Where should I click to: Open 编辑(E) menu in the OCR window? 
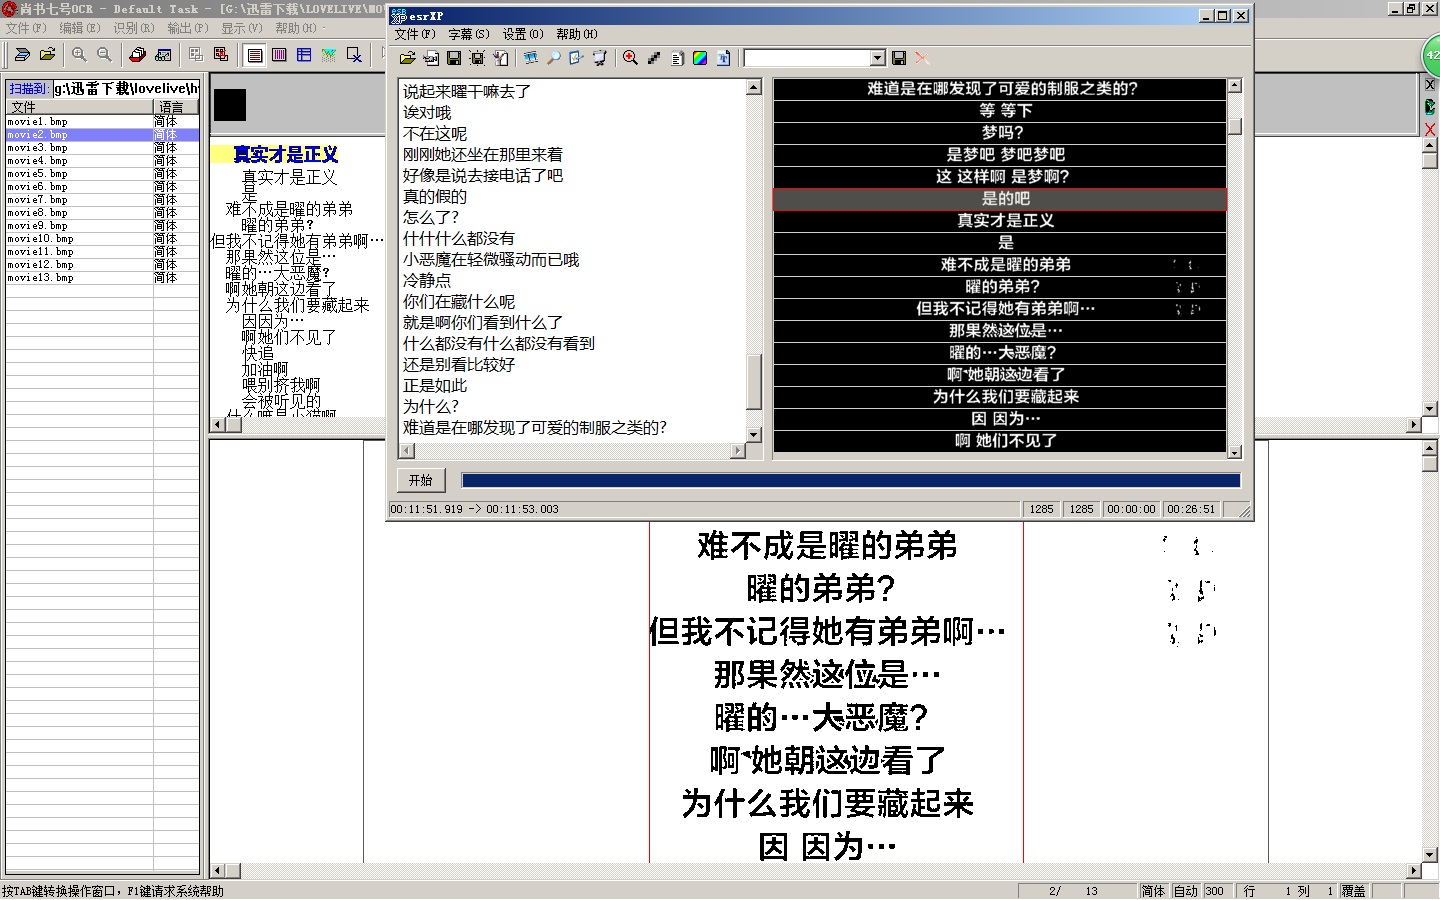(80, 28)
